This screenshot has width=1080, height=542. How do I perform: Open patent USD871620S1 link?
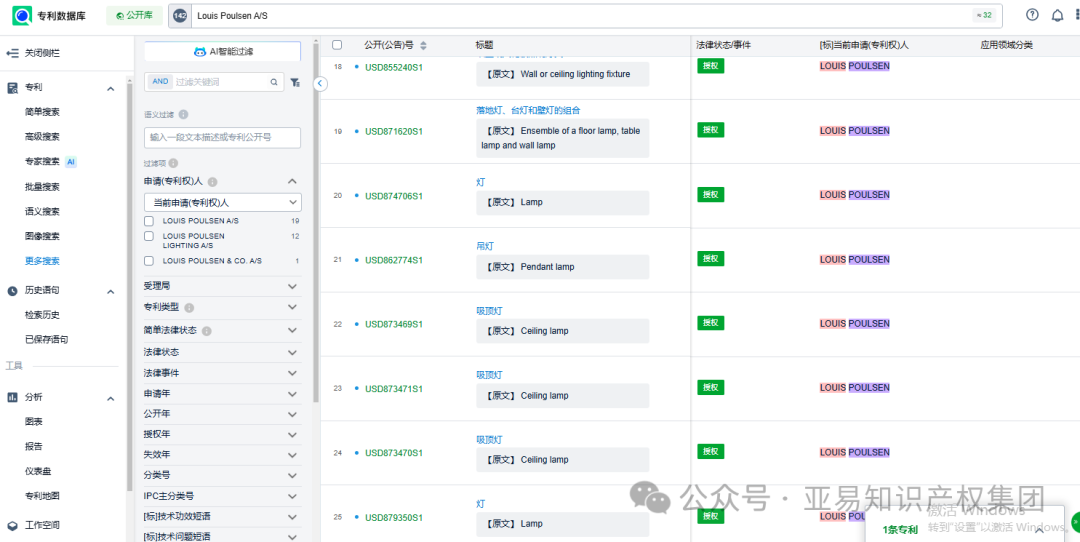tap(393, 131)
